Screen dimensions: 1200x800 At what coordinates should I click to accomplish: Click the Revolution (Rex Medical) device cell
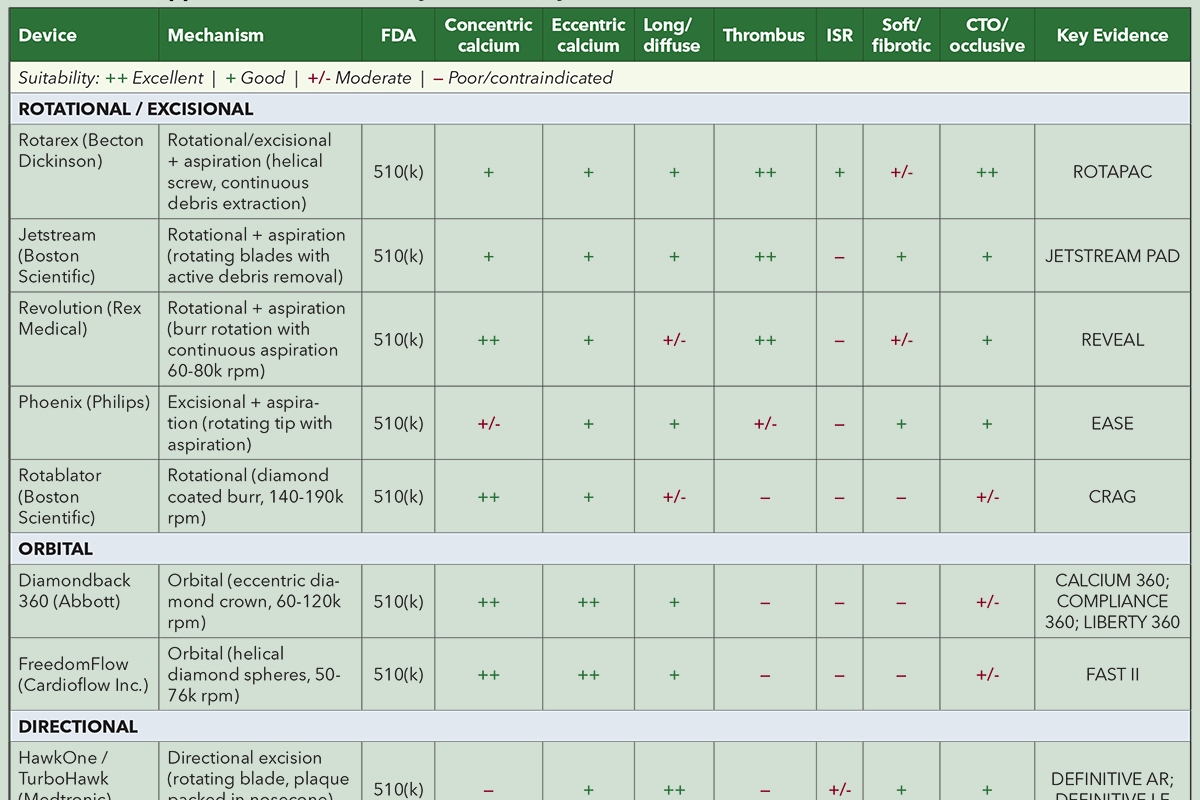coord(84,340)
